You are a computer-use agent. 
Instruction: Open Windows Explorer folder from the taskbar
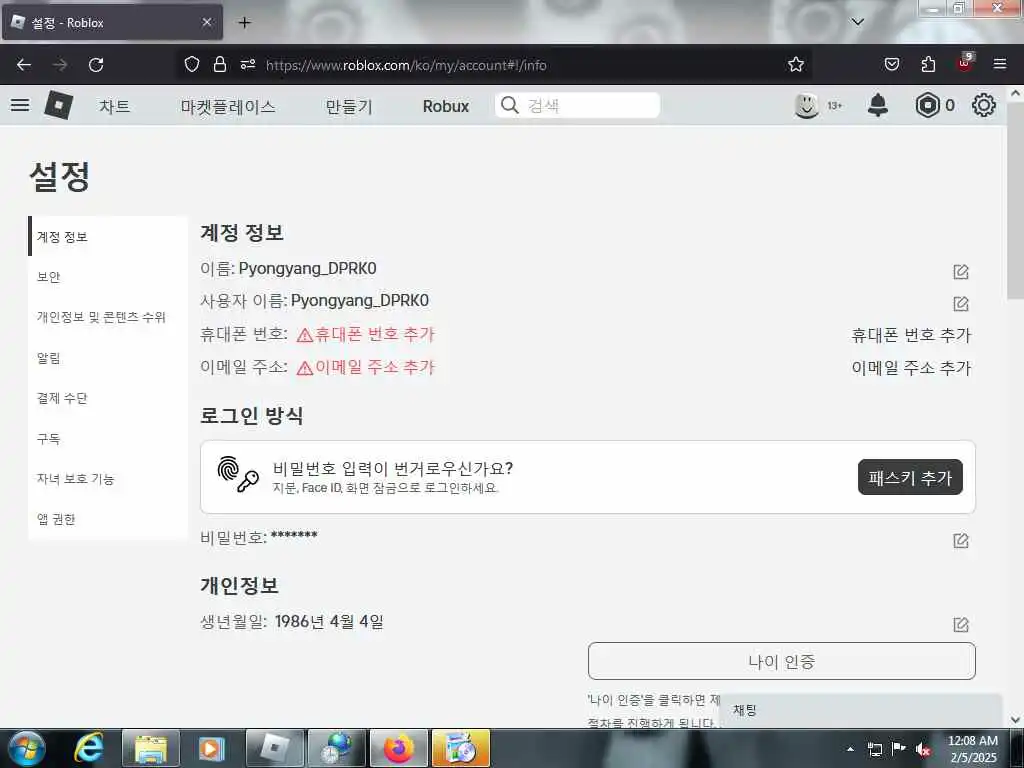point(150,748)
